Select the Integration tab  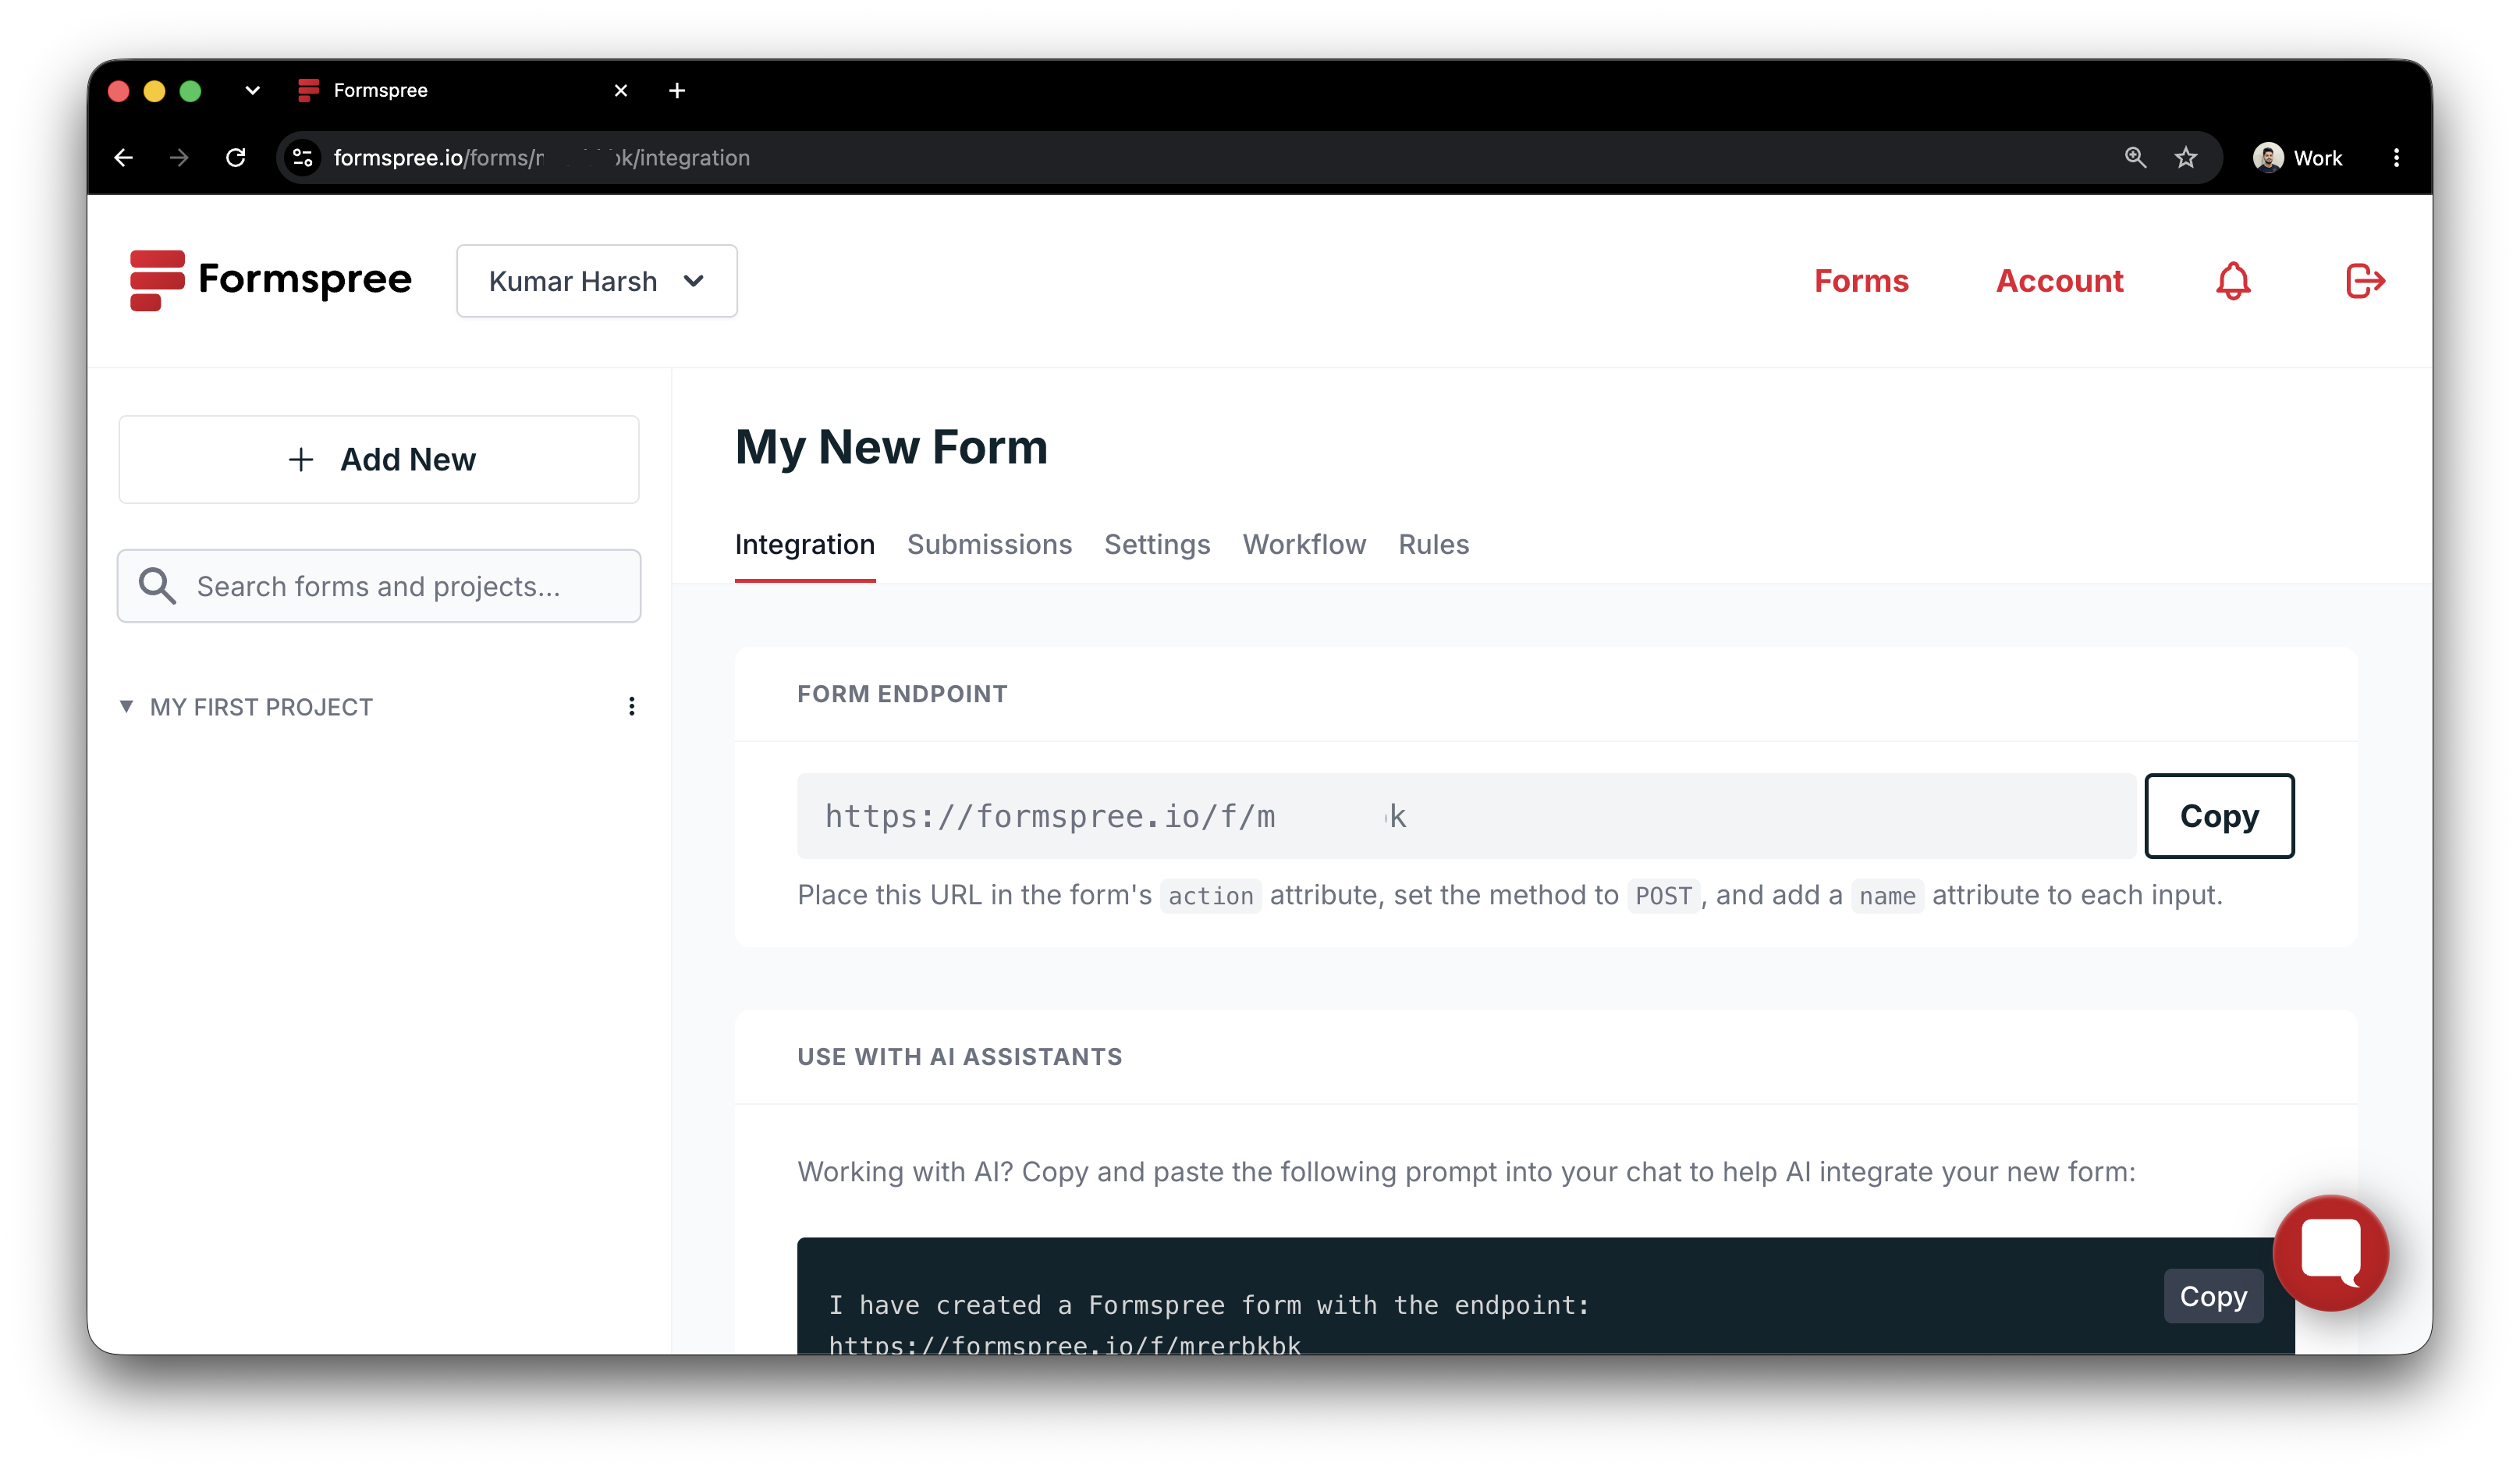click(804, 545)
